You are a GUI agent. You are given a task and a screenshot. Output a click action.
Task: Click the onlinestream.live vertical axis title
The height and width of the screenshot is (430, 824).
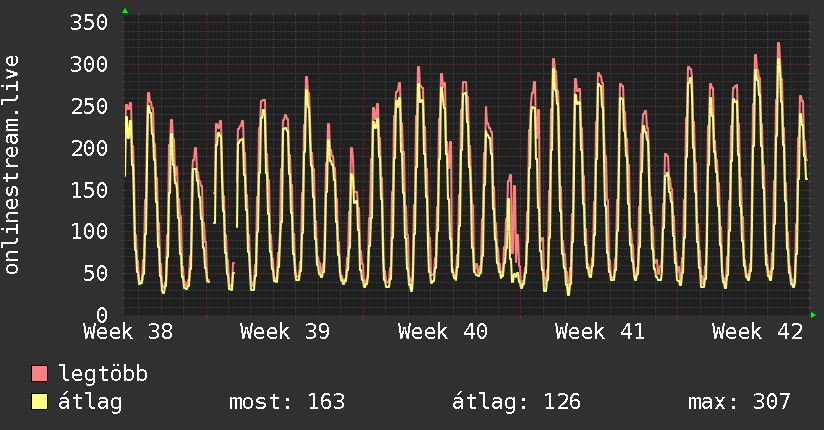pyautogui.click(x=12, y=165)
